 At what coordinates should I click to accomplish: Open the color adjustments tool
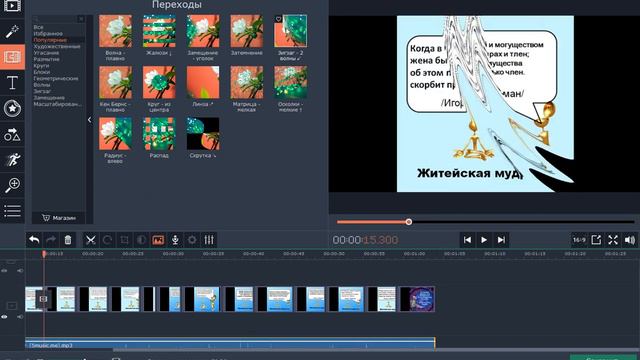pyautogui.click(x=141, y=240)
